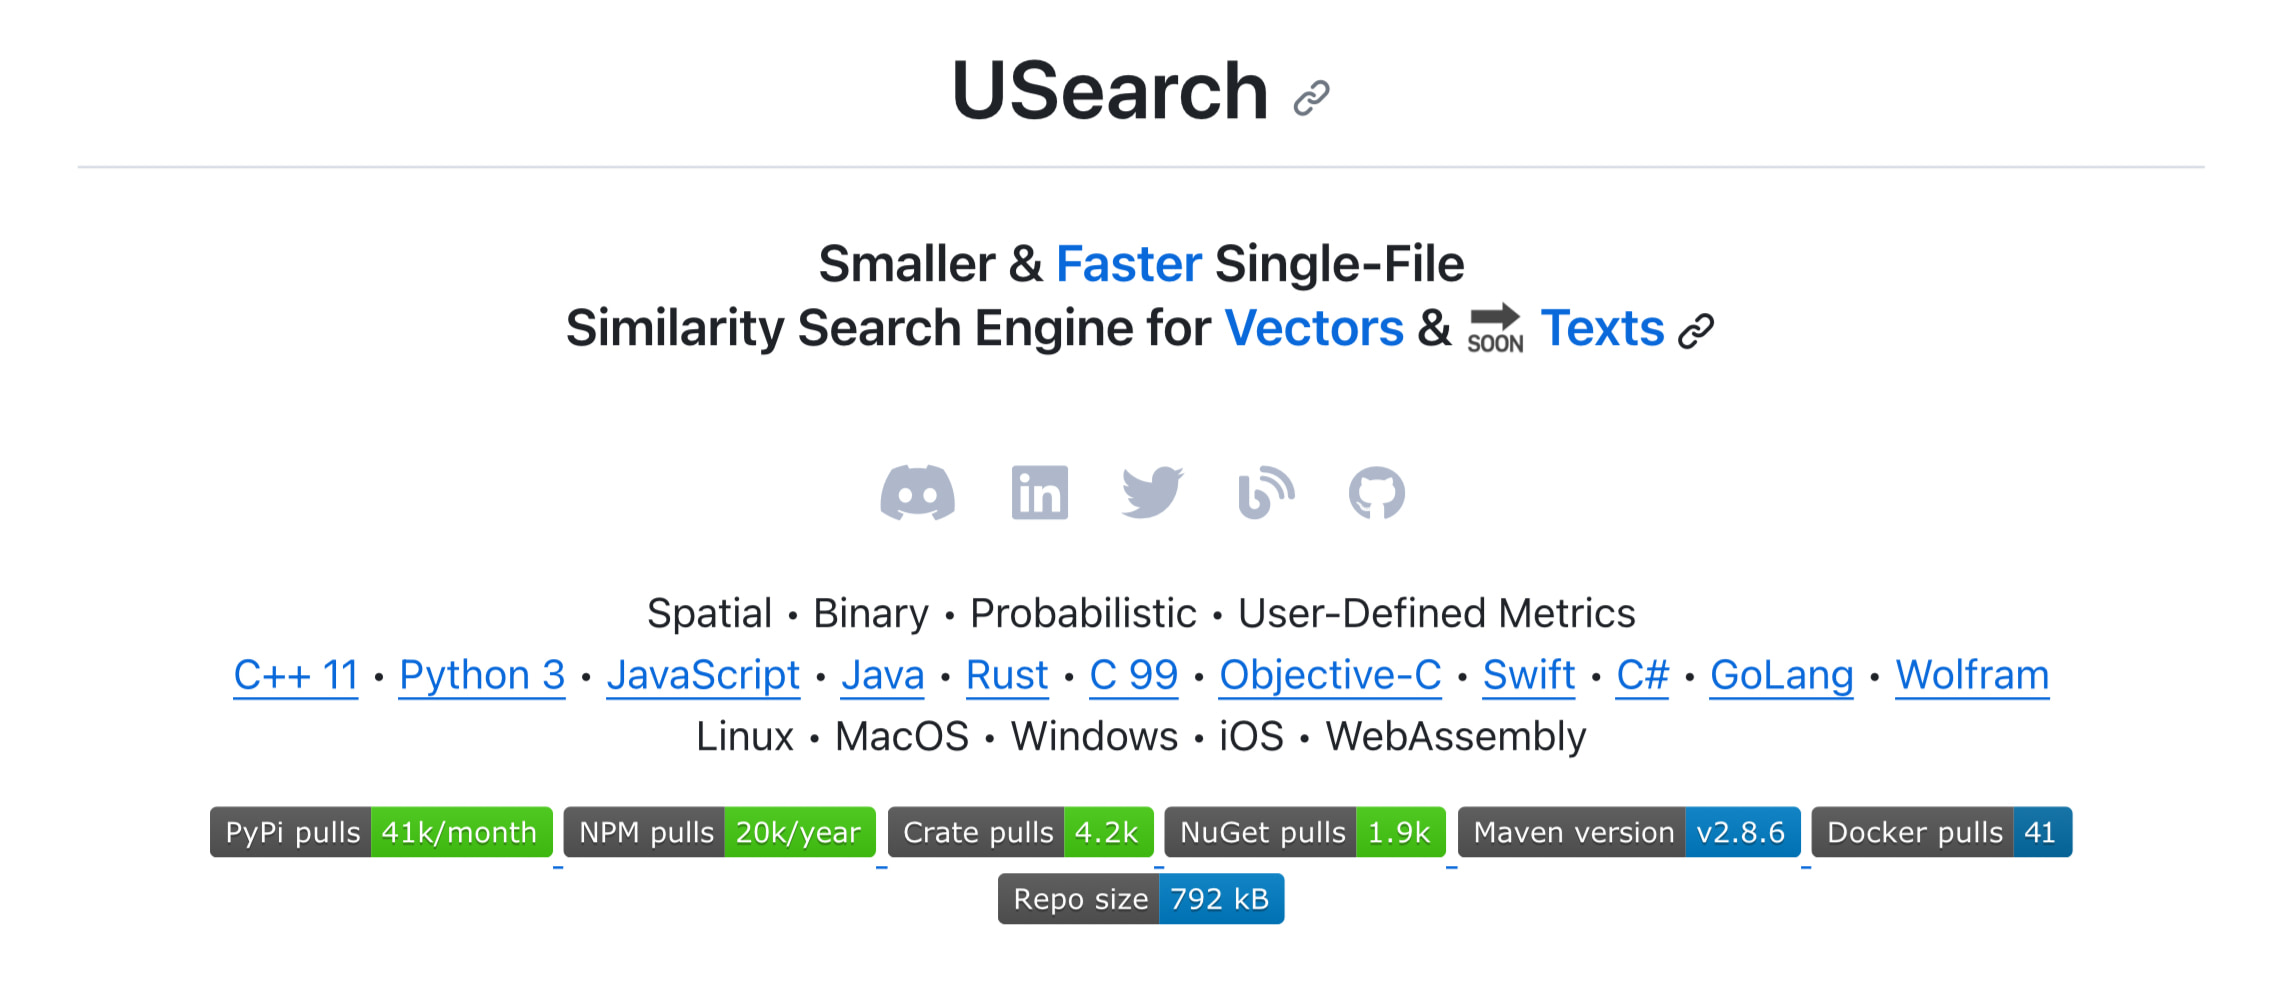Screen dimensions: 2286x999
Task: Open the PyPi pulls 41k/month badge
Action: [381, 832]
